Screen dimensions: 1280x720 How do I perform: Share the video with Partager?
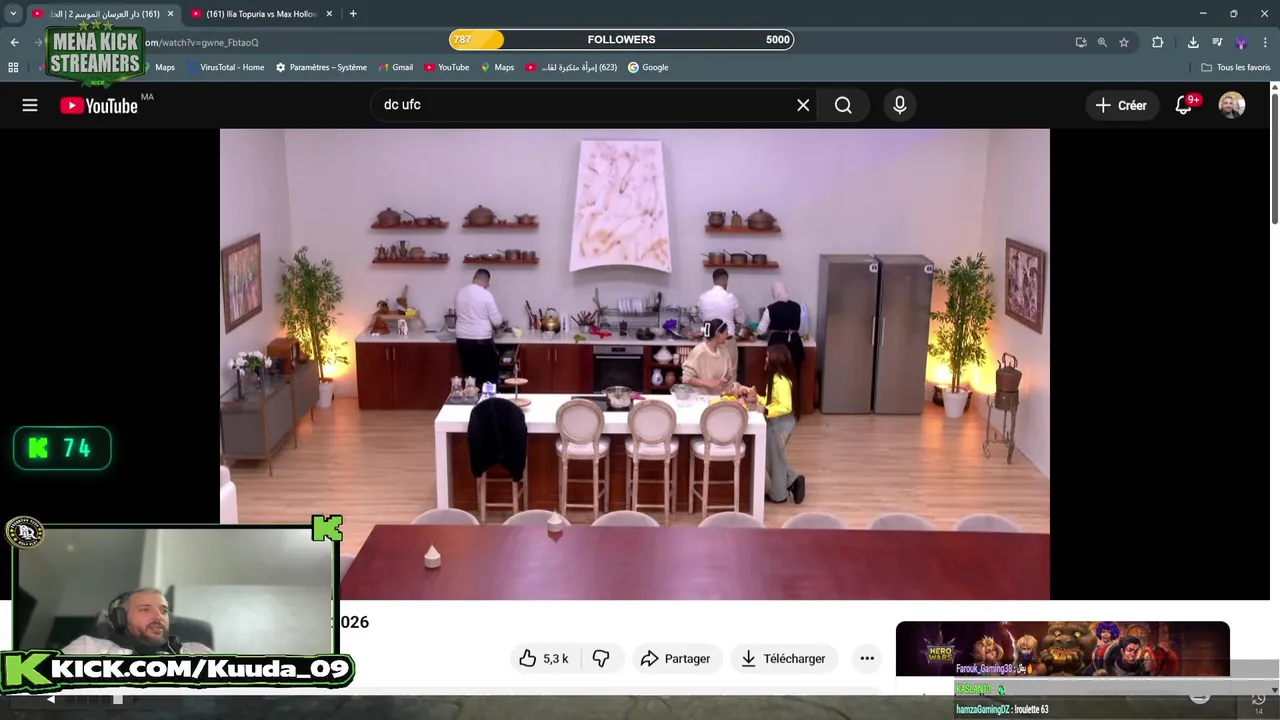[x=676, y=658]
